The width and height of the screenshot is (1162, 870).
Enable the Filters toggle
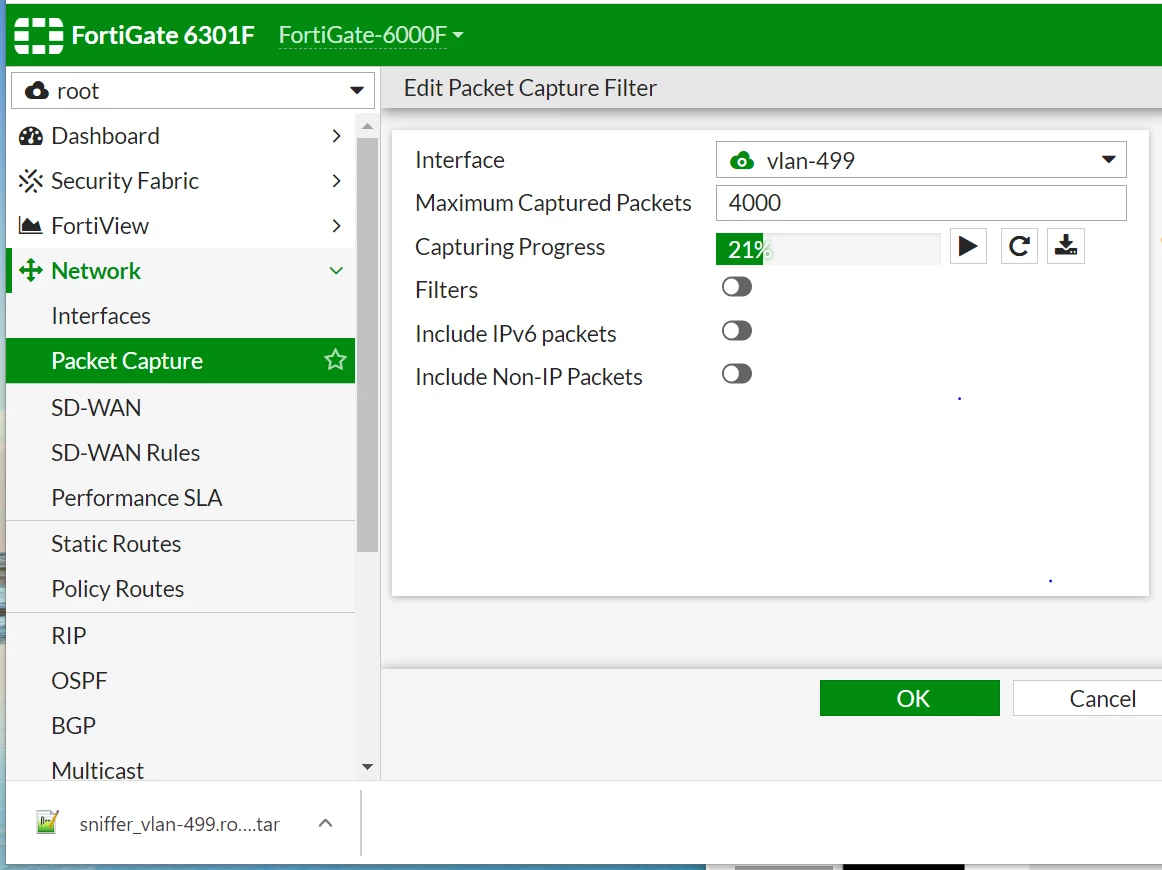(x=737, y=287)
